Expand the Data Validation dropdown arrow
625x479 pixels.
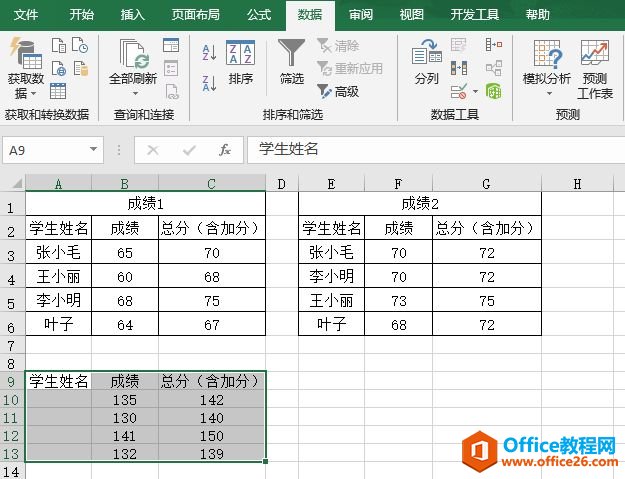click(x=475, y=92)
